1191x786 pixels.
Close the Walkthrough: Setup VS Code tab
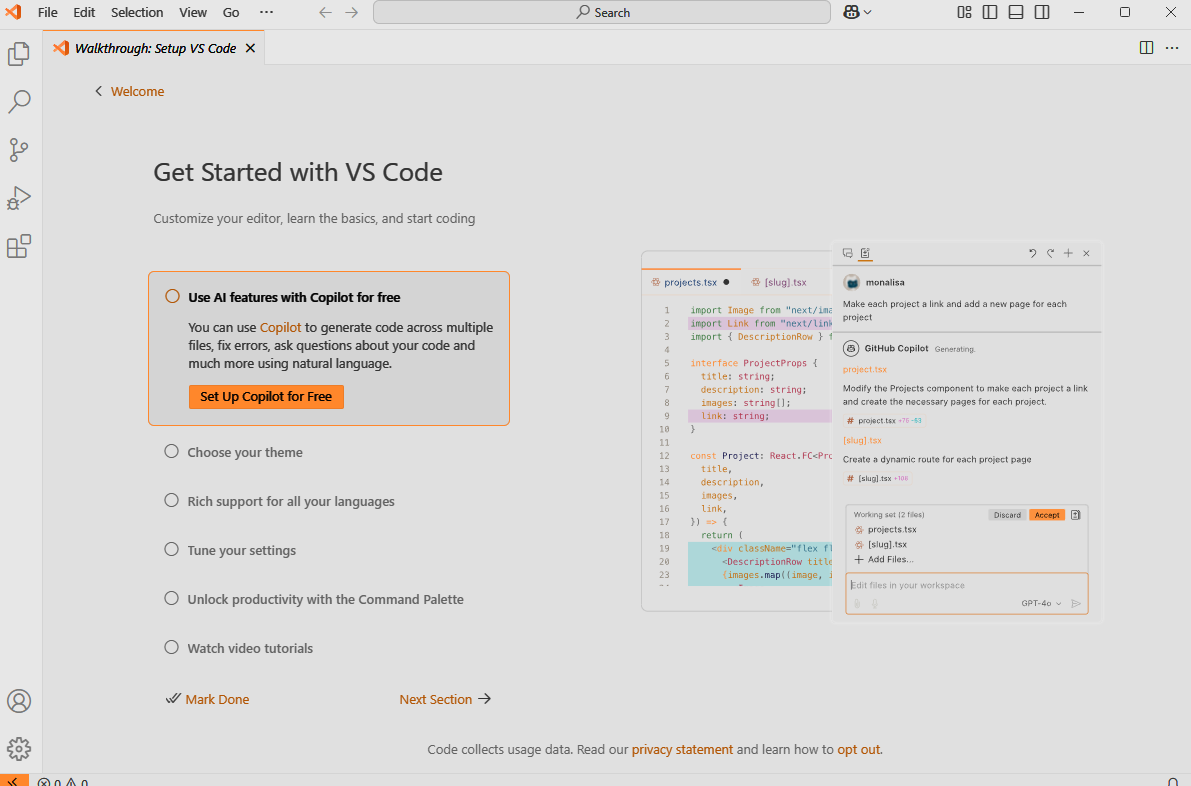[x=250, y=48]
